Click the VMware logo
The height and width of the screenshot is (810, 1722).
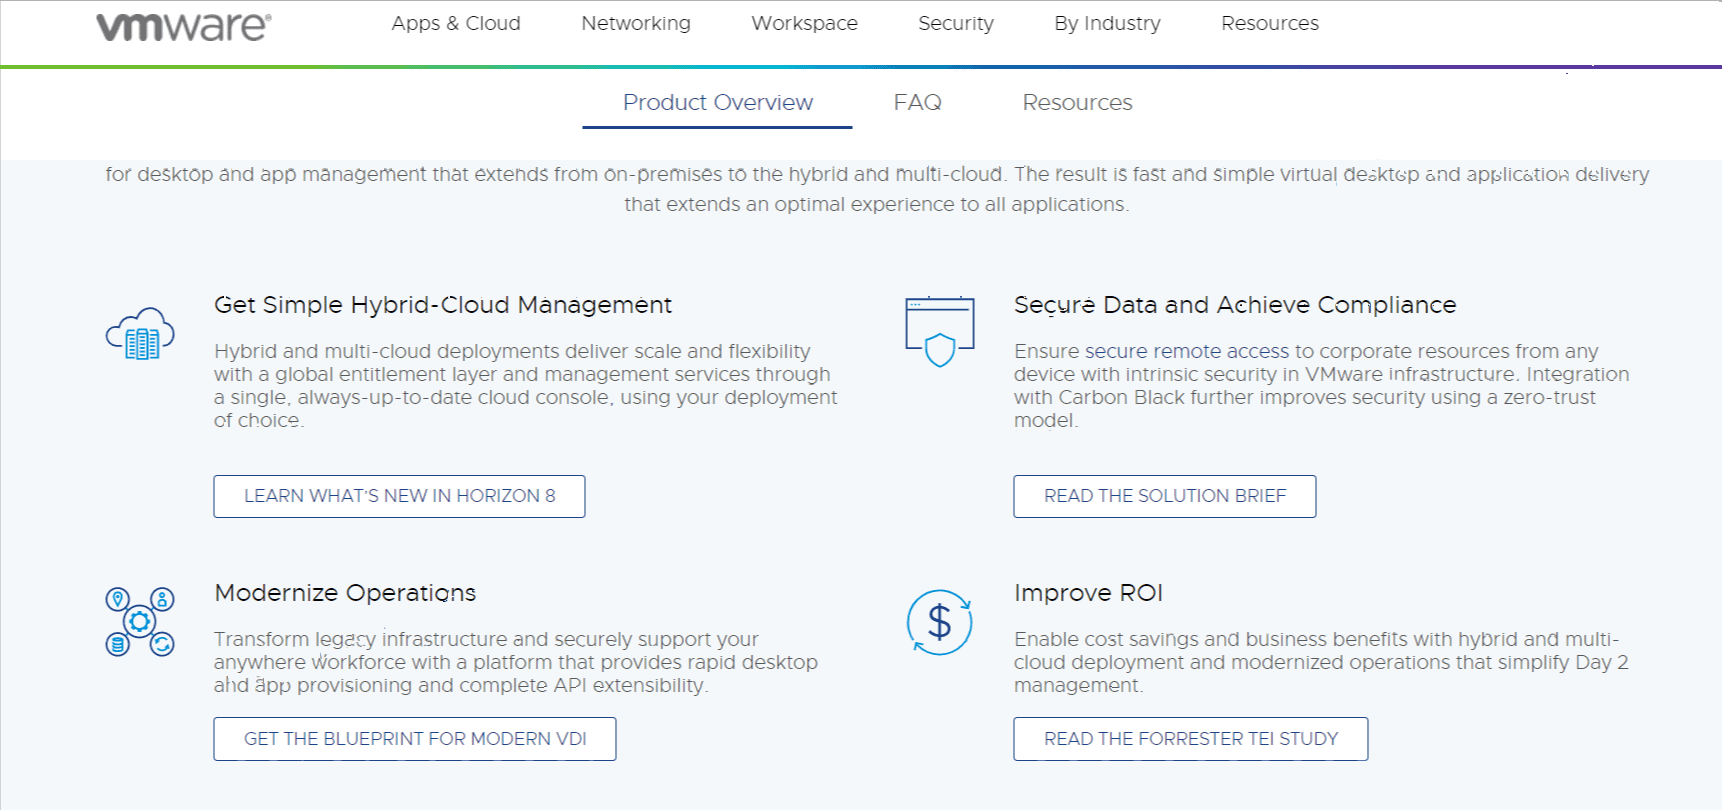[x=183, y=26]
